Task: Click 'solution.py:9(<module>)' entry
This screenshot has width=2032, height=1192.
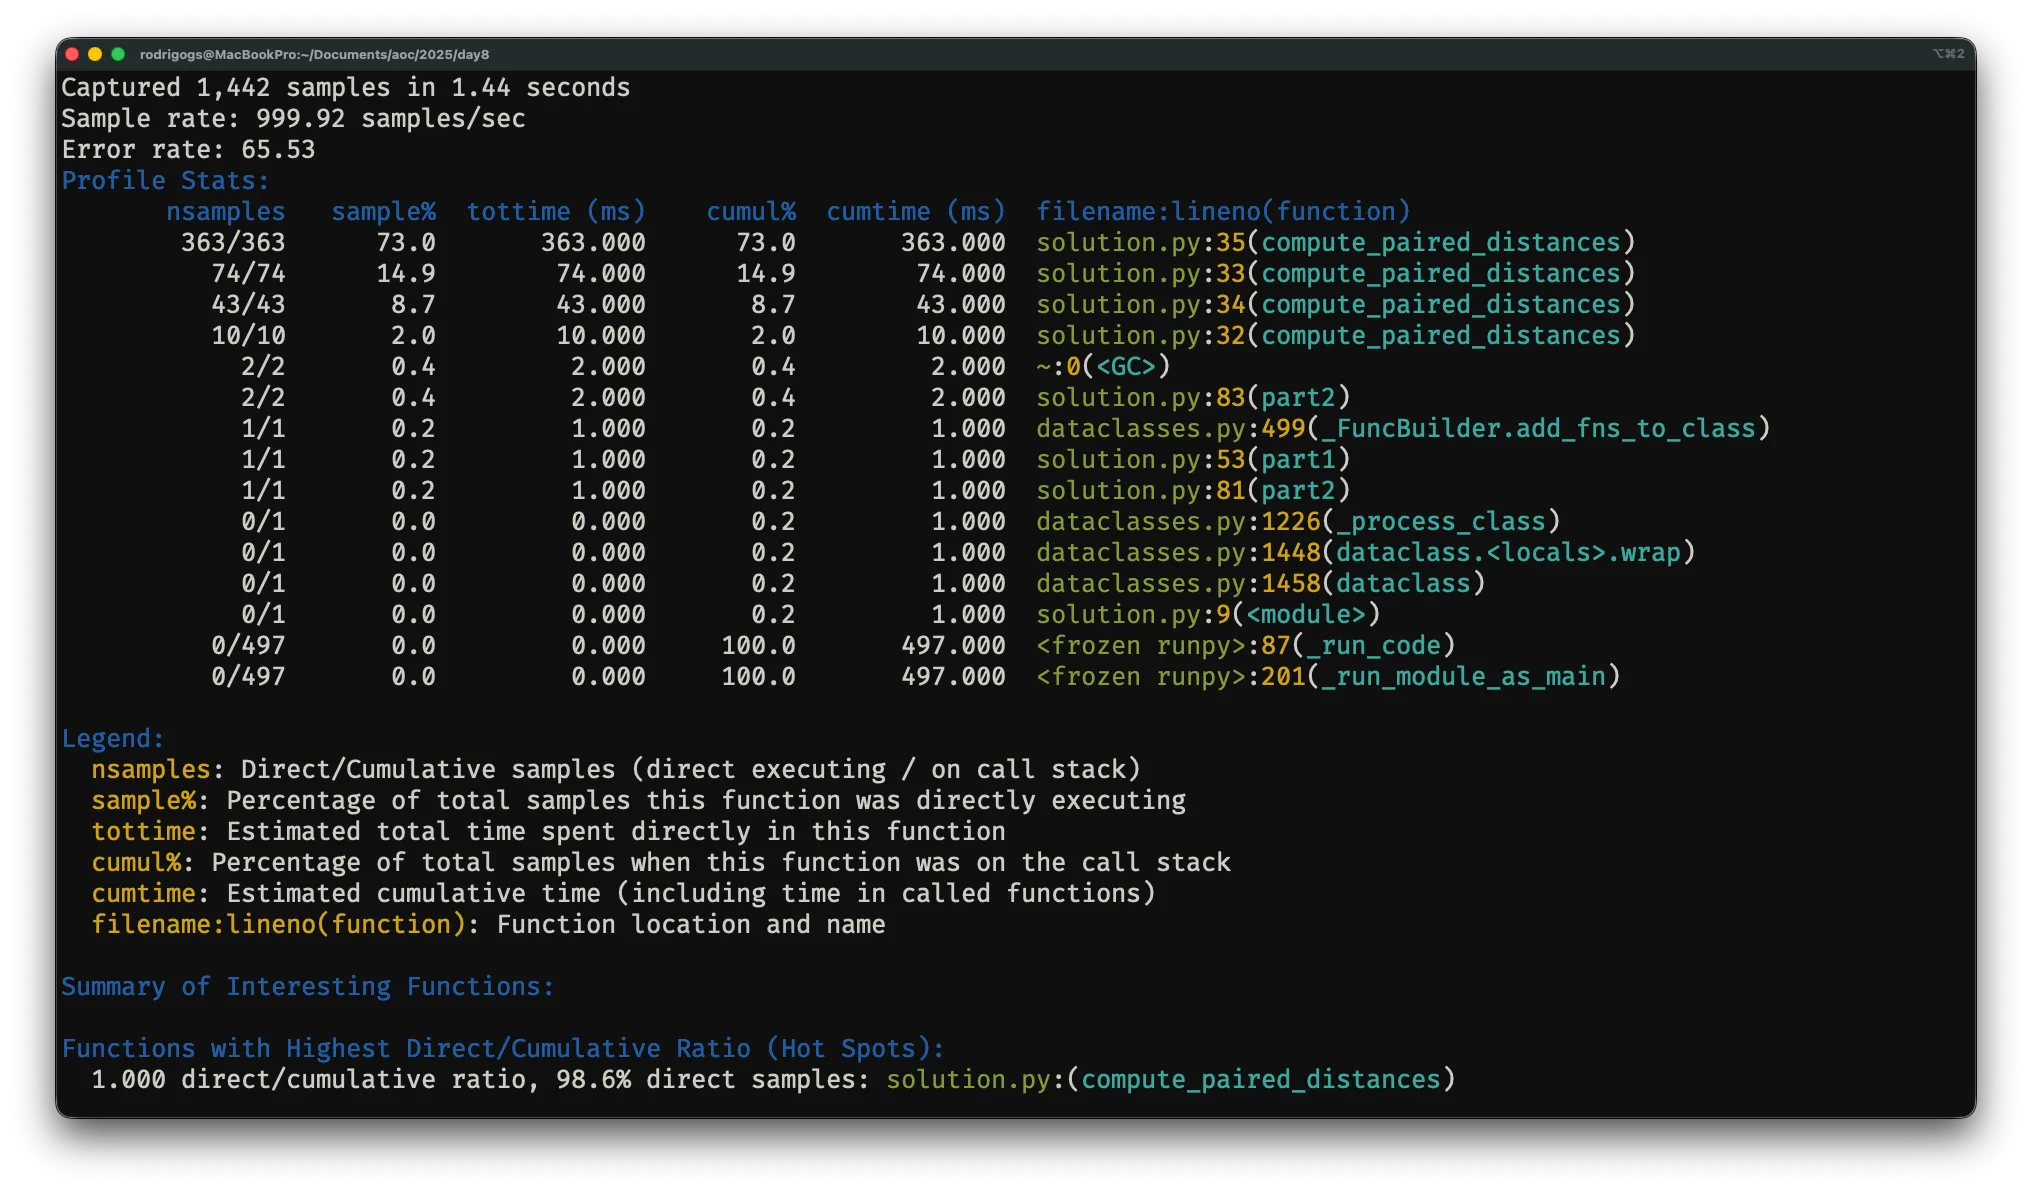Action: (1208, 615)
